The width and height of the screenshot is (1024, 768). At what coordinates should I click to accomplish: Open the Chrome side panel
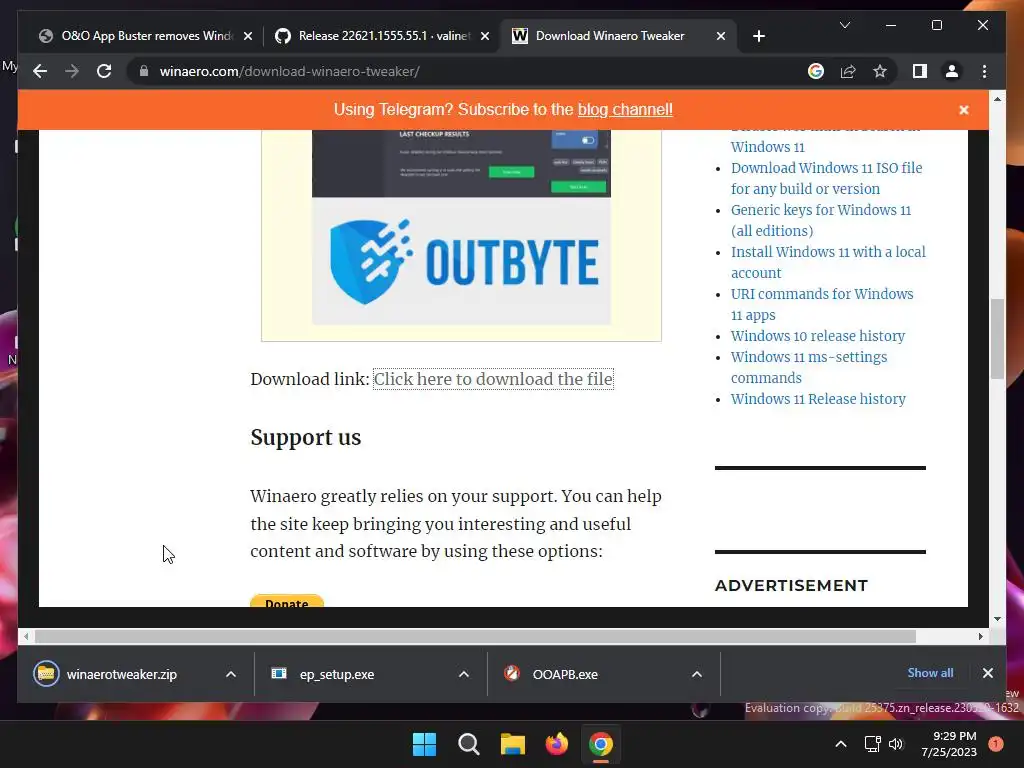coord(920,71)
